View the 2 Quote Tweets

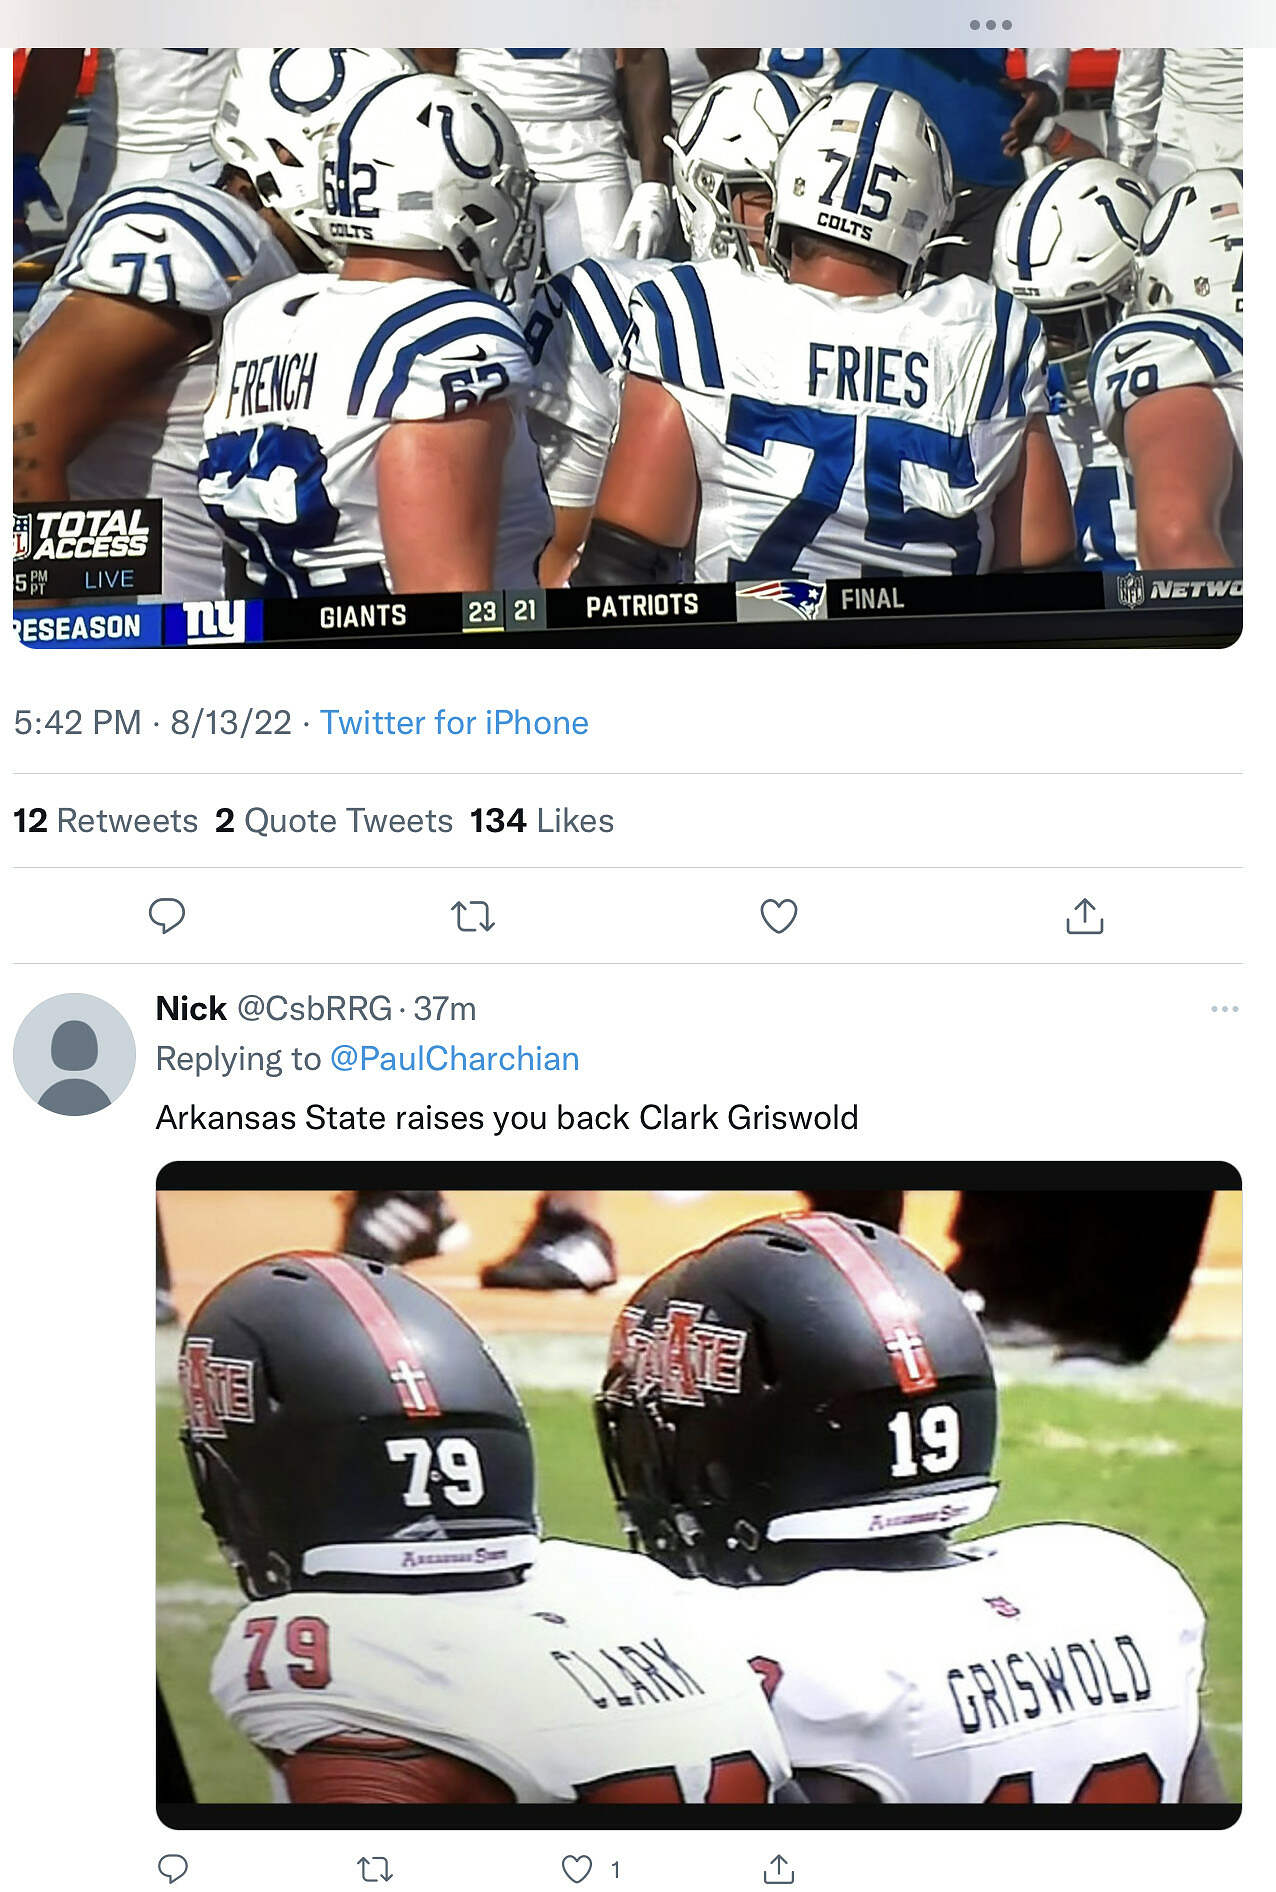[334, 820]
